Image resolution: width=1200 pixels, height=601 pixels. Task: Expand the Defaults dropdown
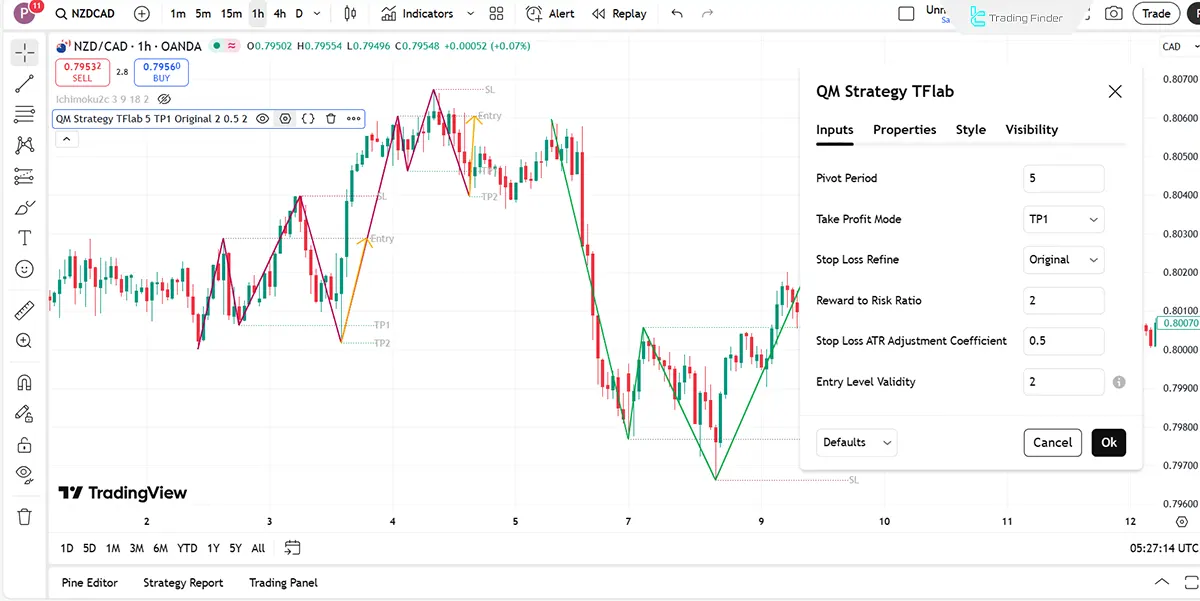coord(856,442)
